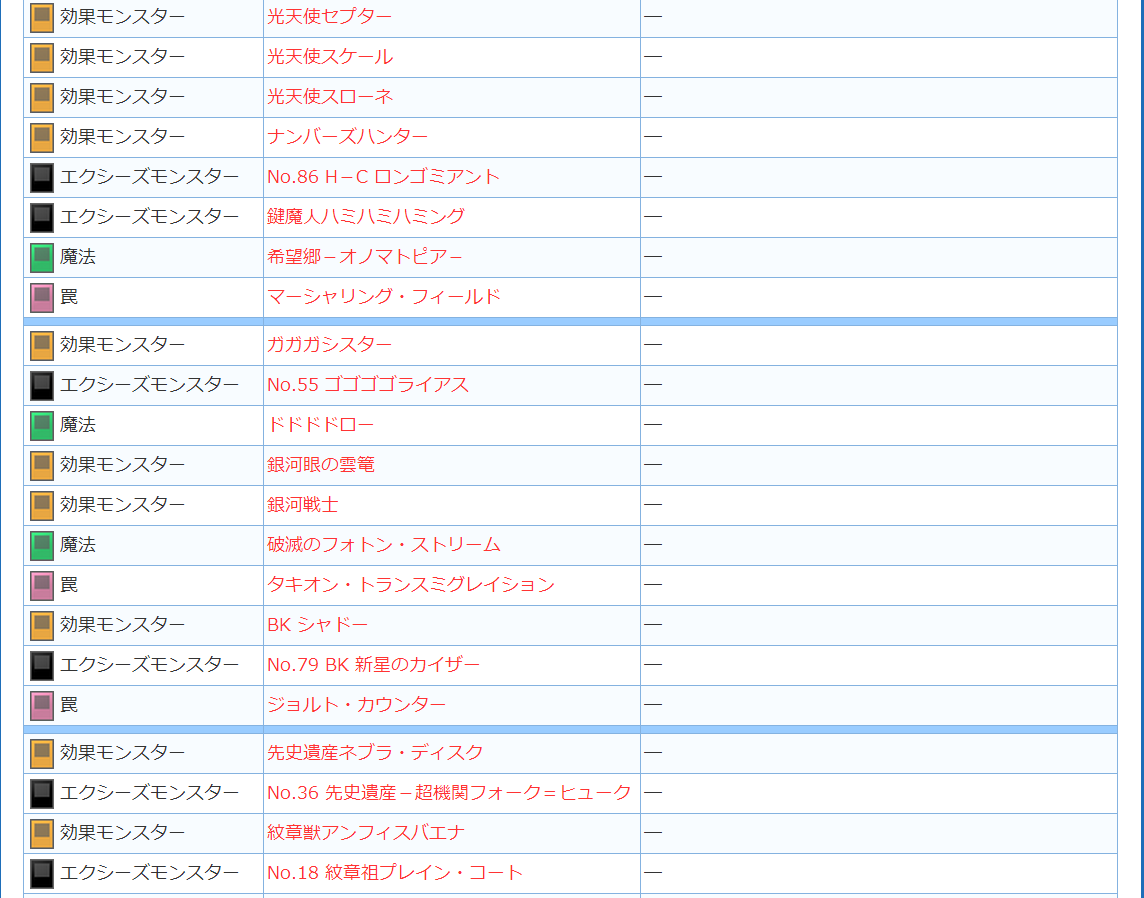The width and height of the screenshot is (1144, 898).
Task: Open the 銀河眼の雲篭 link
Action: (321, 464)
